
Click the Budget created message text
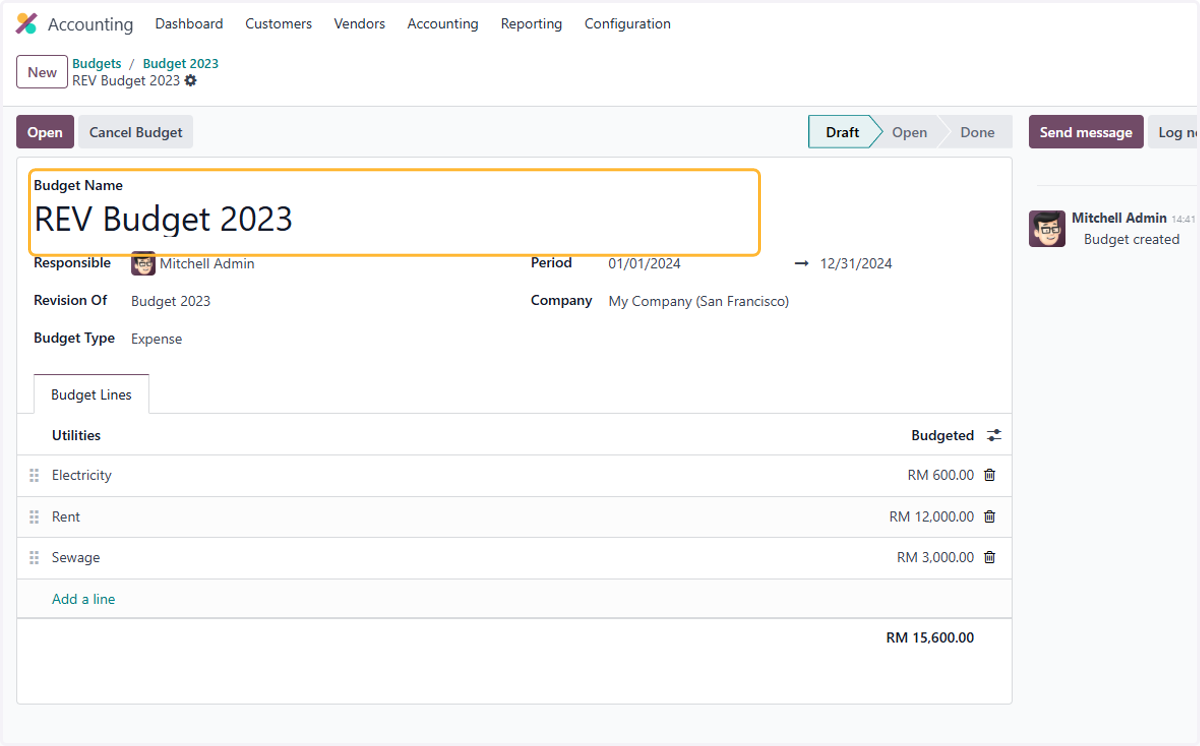click(x=1132, y=239)
